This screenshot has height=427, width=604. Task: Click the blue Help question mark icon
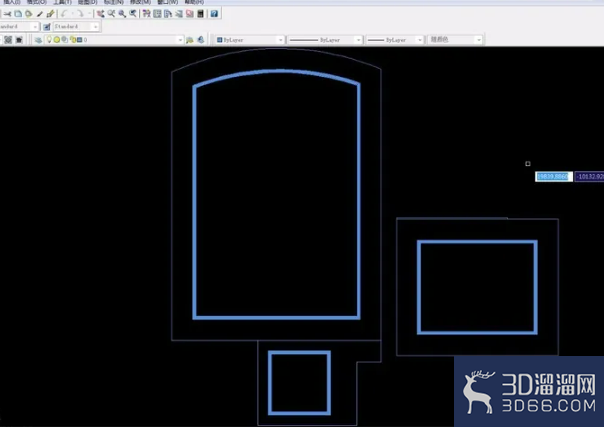214,14
